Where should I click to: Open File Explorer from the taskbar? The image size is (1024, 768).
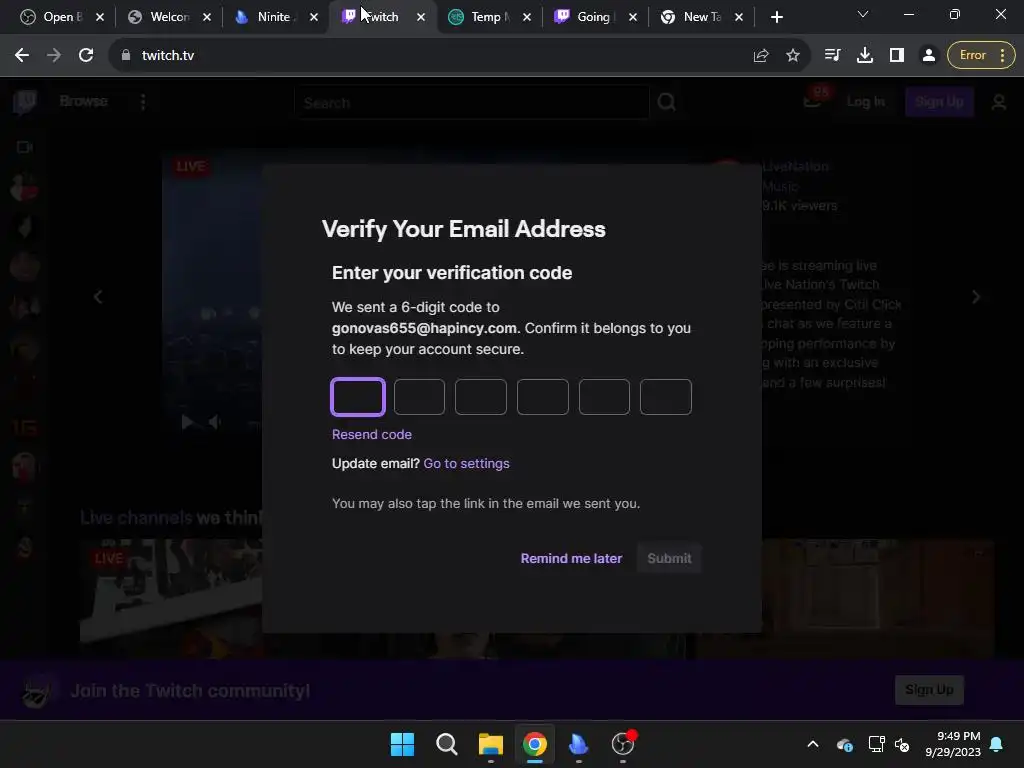(490, 744)
